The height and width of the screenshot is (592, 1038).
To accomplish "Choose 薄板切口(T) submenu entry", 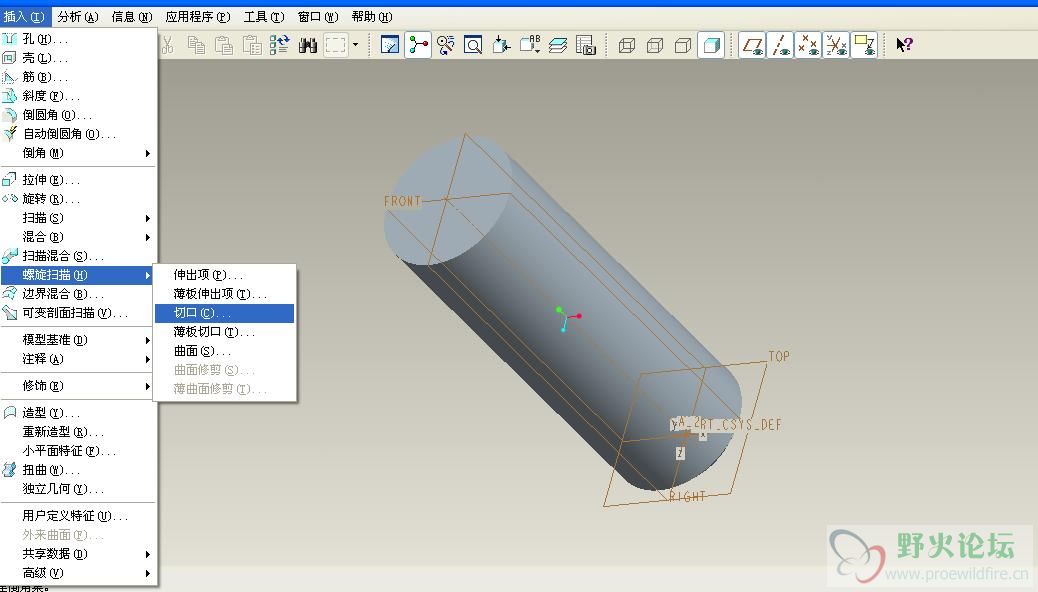I will click(224, 332).
